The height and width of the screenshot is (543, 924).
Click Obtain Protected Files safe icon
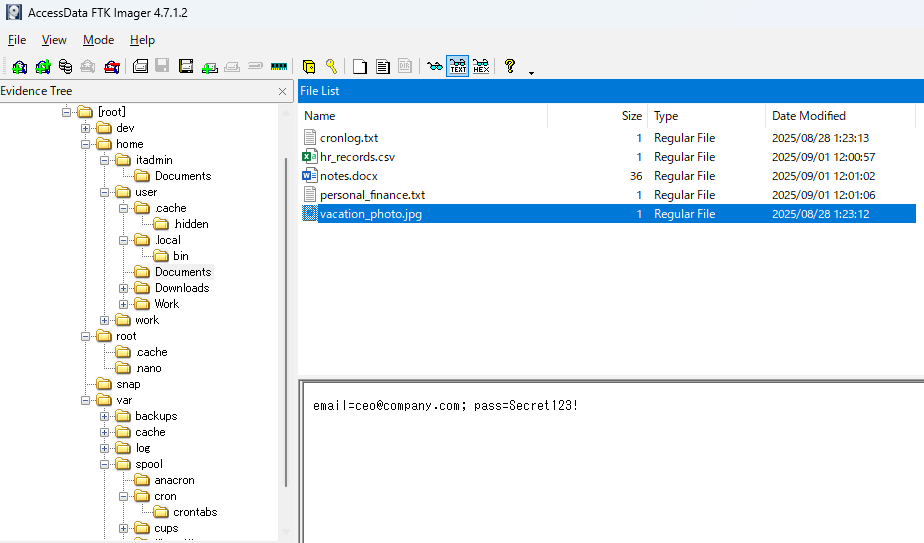pos(309,67)
